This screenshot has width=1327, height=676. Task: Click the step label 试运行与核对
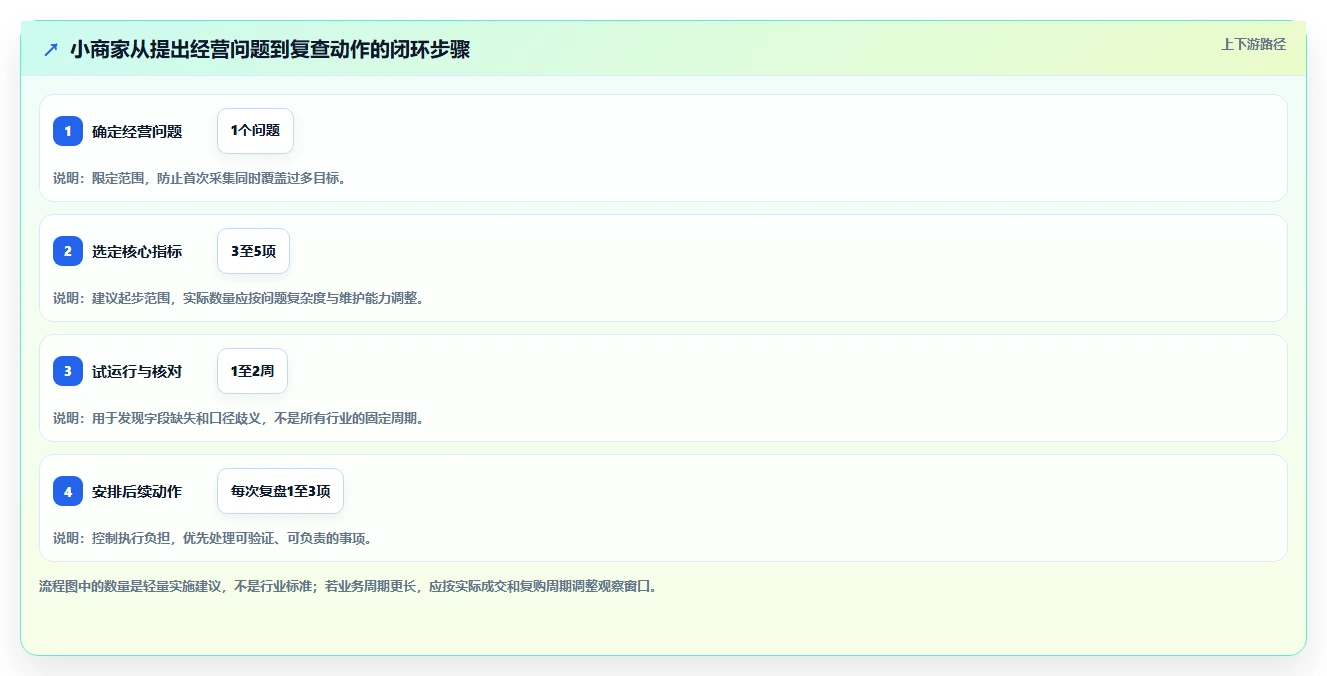coord(137,371)
